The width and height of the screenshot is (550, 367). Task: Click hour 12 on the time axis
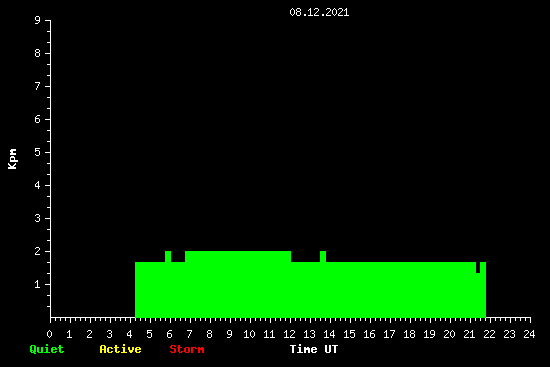tap(289, 334)
